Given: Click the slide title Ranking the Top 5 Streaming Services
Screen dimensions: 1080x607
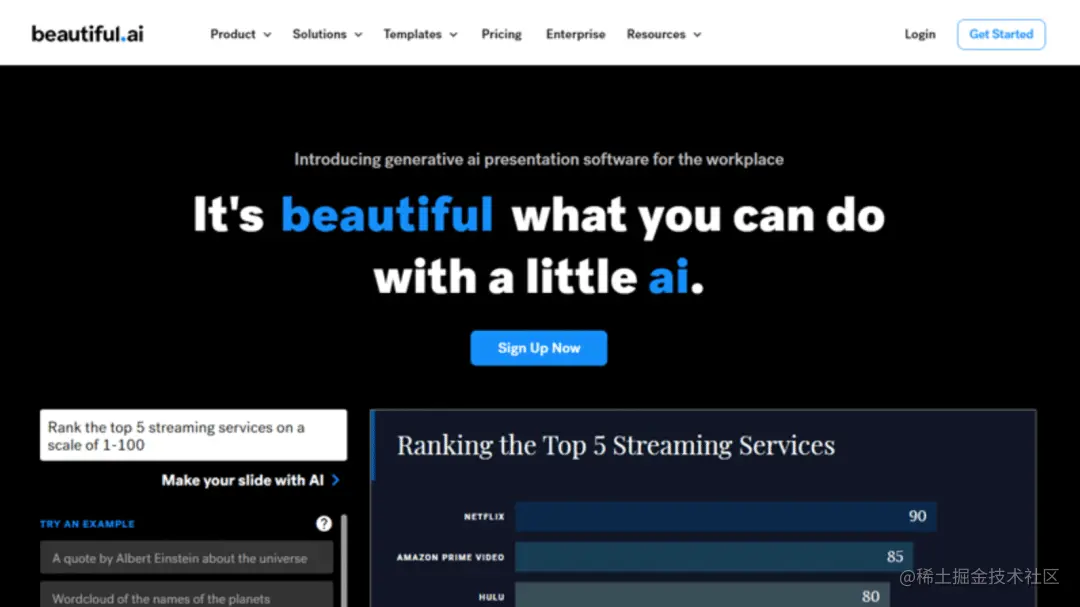Looking at the screenshot, I should [616, 446].
